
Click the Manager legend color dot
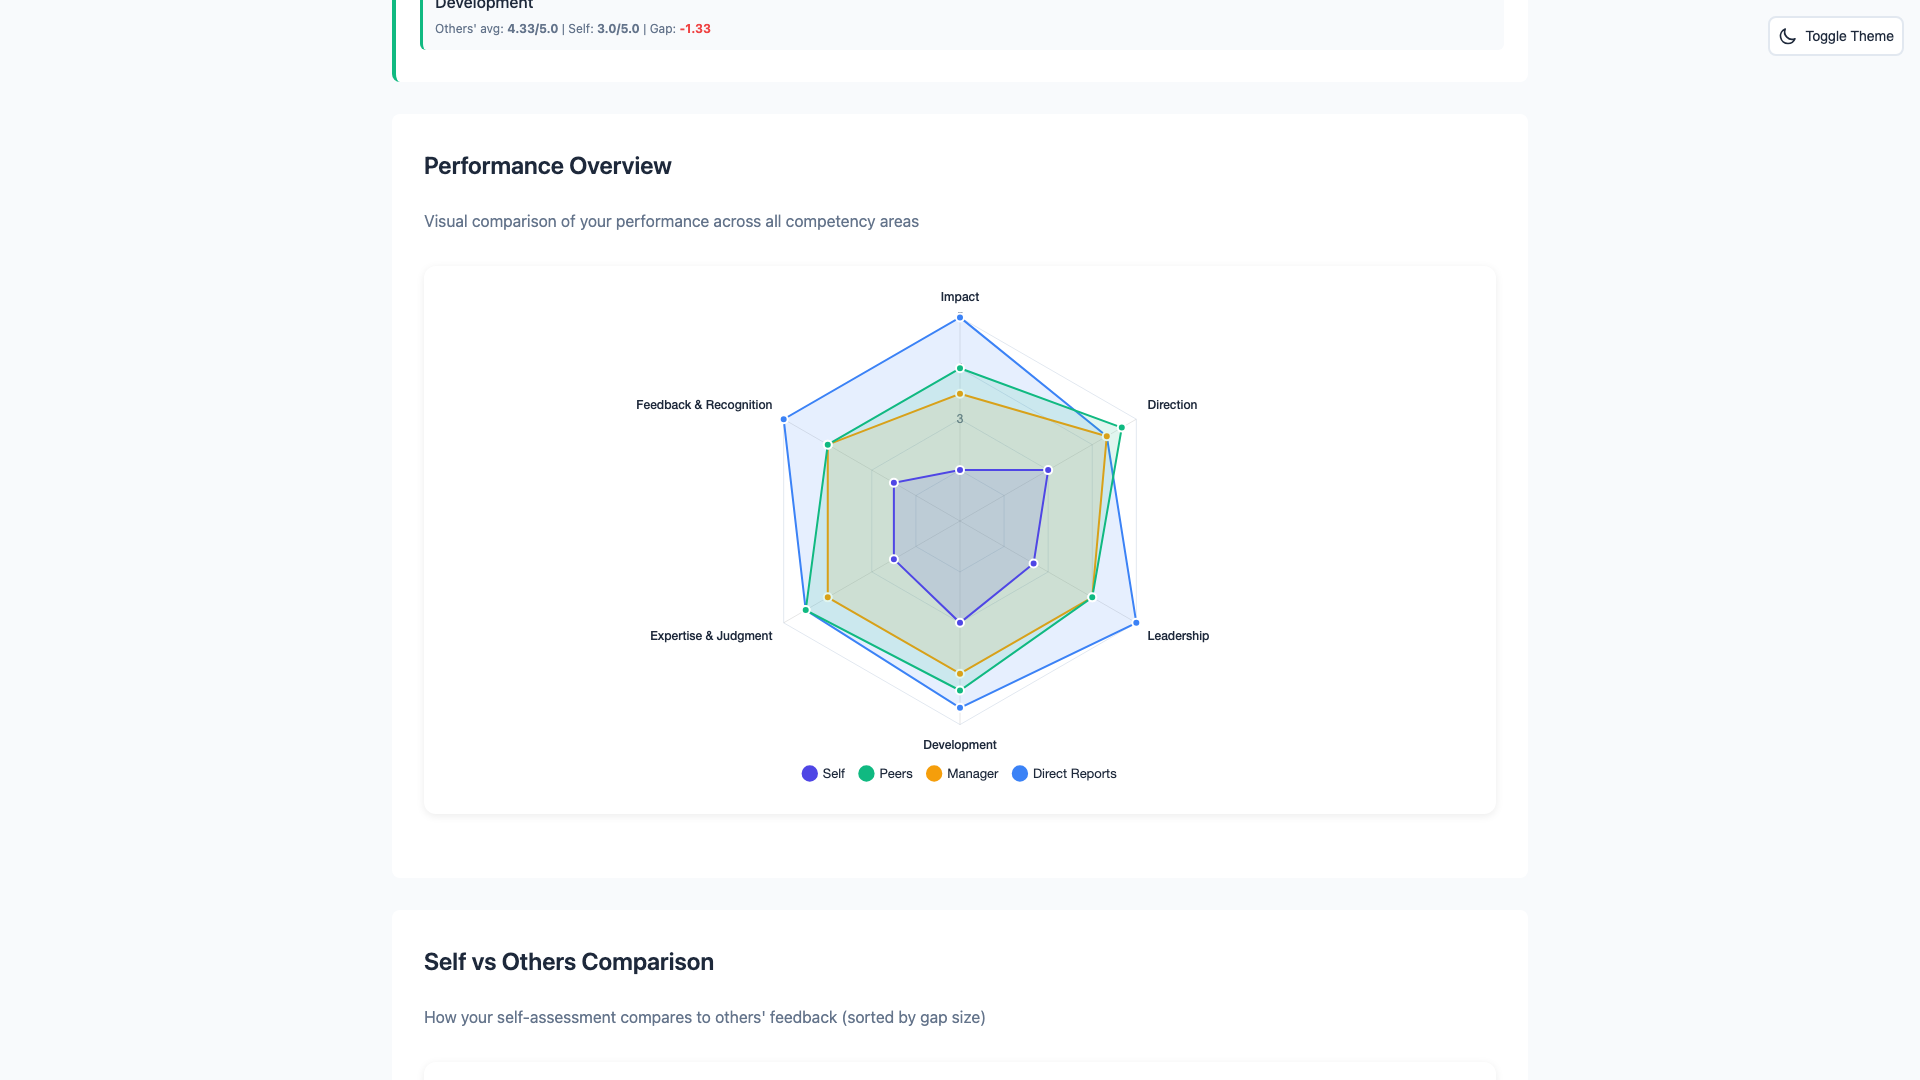point(934,773)
